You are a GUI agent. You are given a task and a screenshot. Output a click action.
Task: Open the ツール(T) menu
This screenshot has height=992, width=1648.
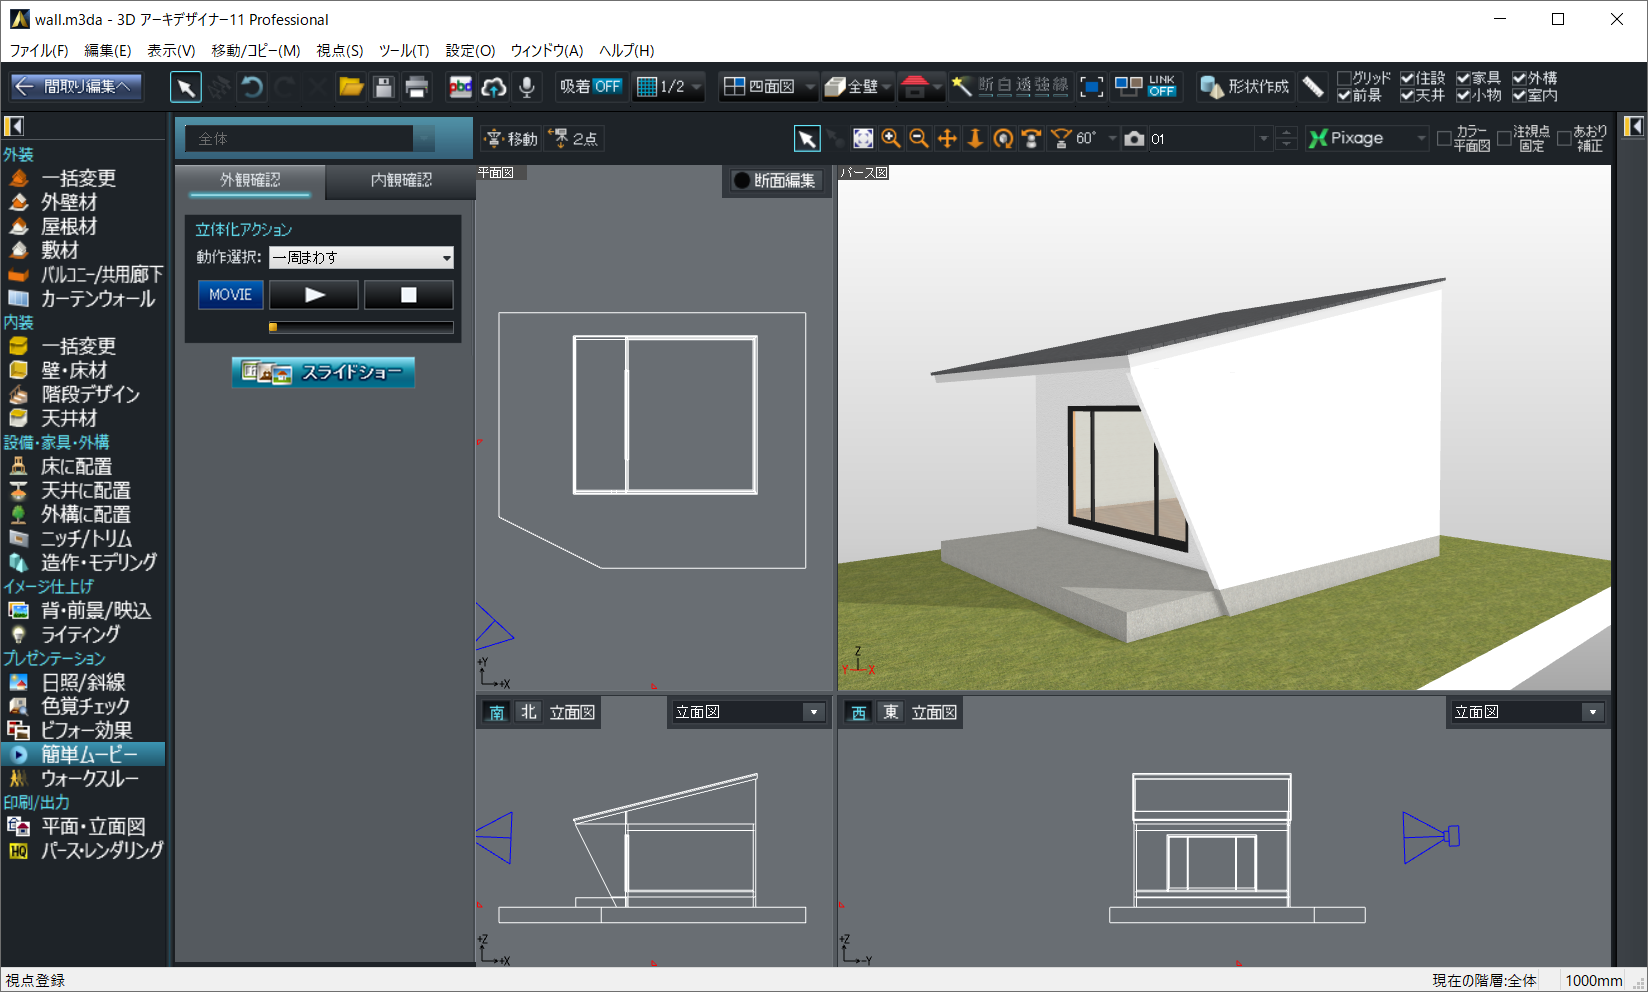(403, 50)
